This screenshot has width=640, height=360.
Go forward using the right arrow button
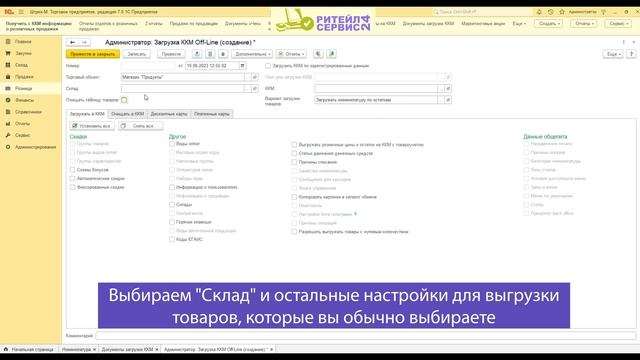[x=84, y=42]
